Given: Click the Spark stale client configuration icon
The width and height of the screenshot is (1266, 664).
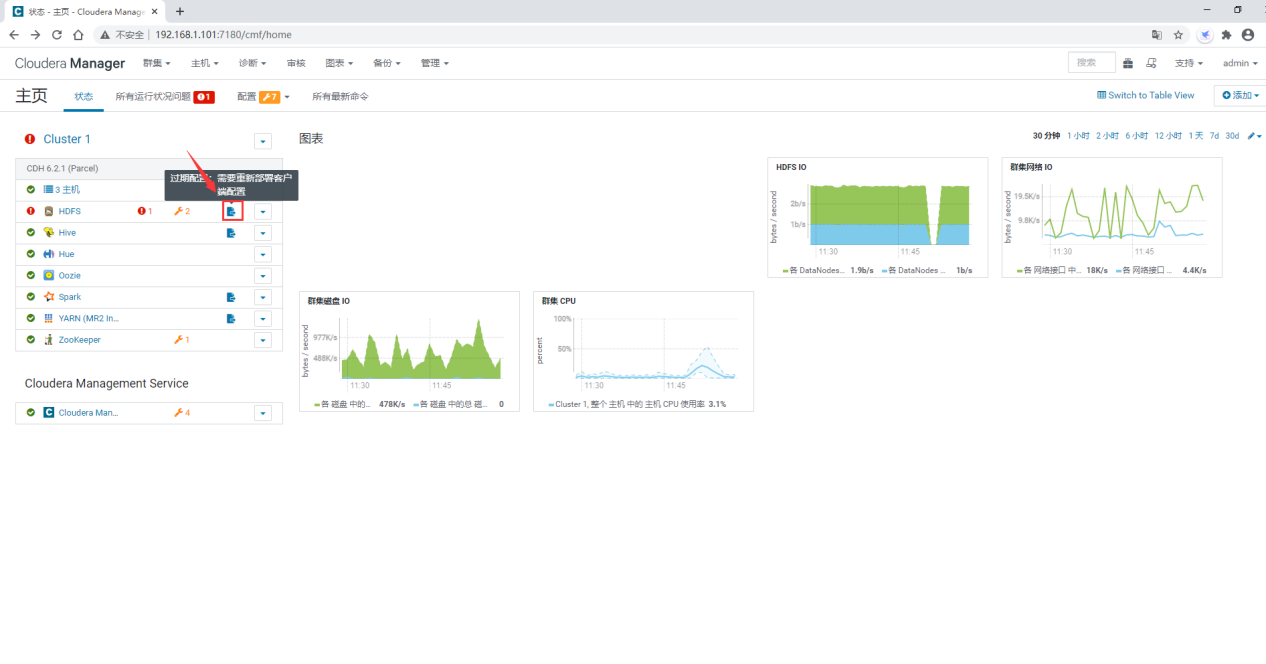Looking at the screenshot, I should coord(231,297).
